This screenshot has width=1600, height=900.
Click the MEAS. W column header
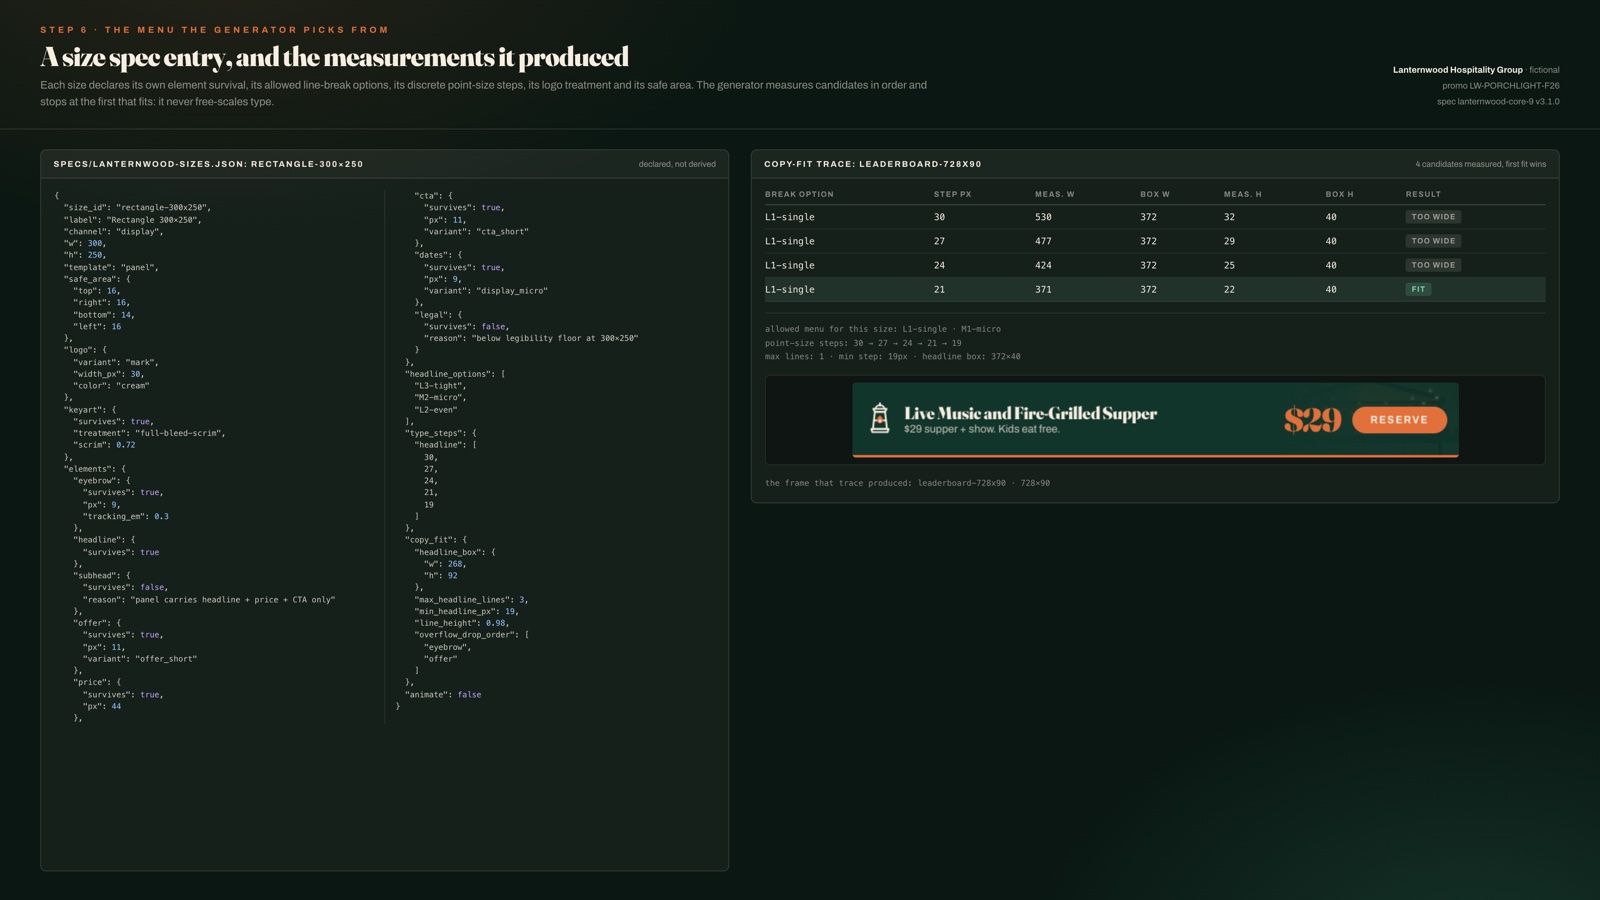(x=1054, y=194)
